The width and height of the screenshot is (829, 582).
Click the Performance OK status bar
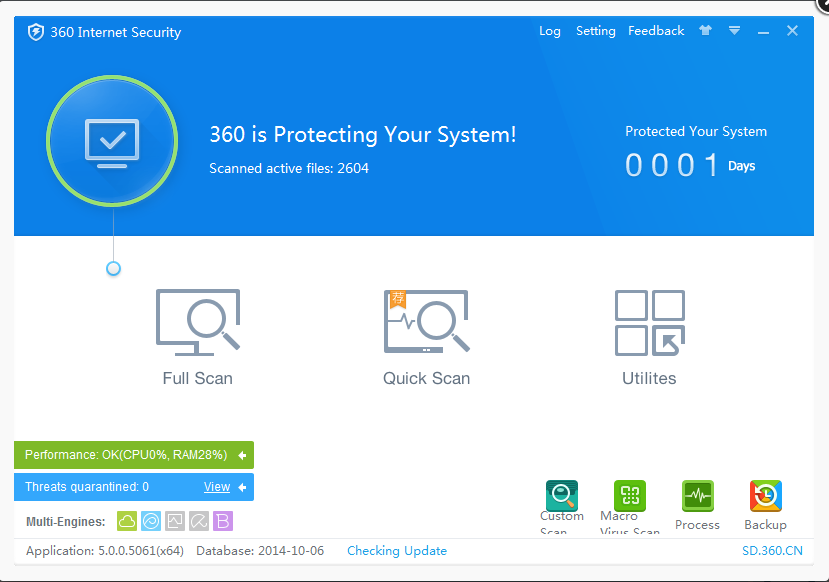click(134, 455)
